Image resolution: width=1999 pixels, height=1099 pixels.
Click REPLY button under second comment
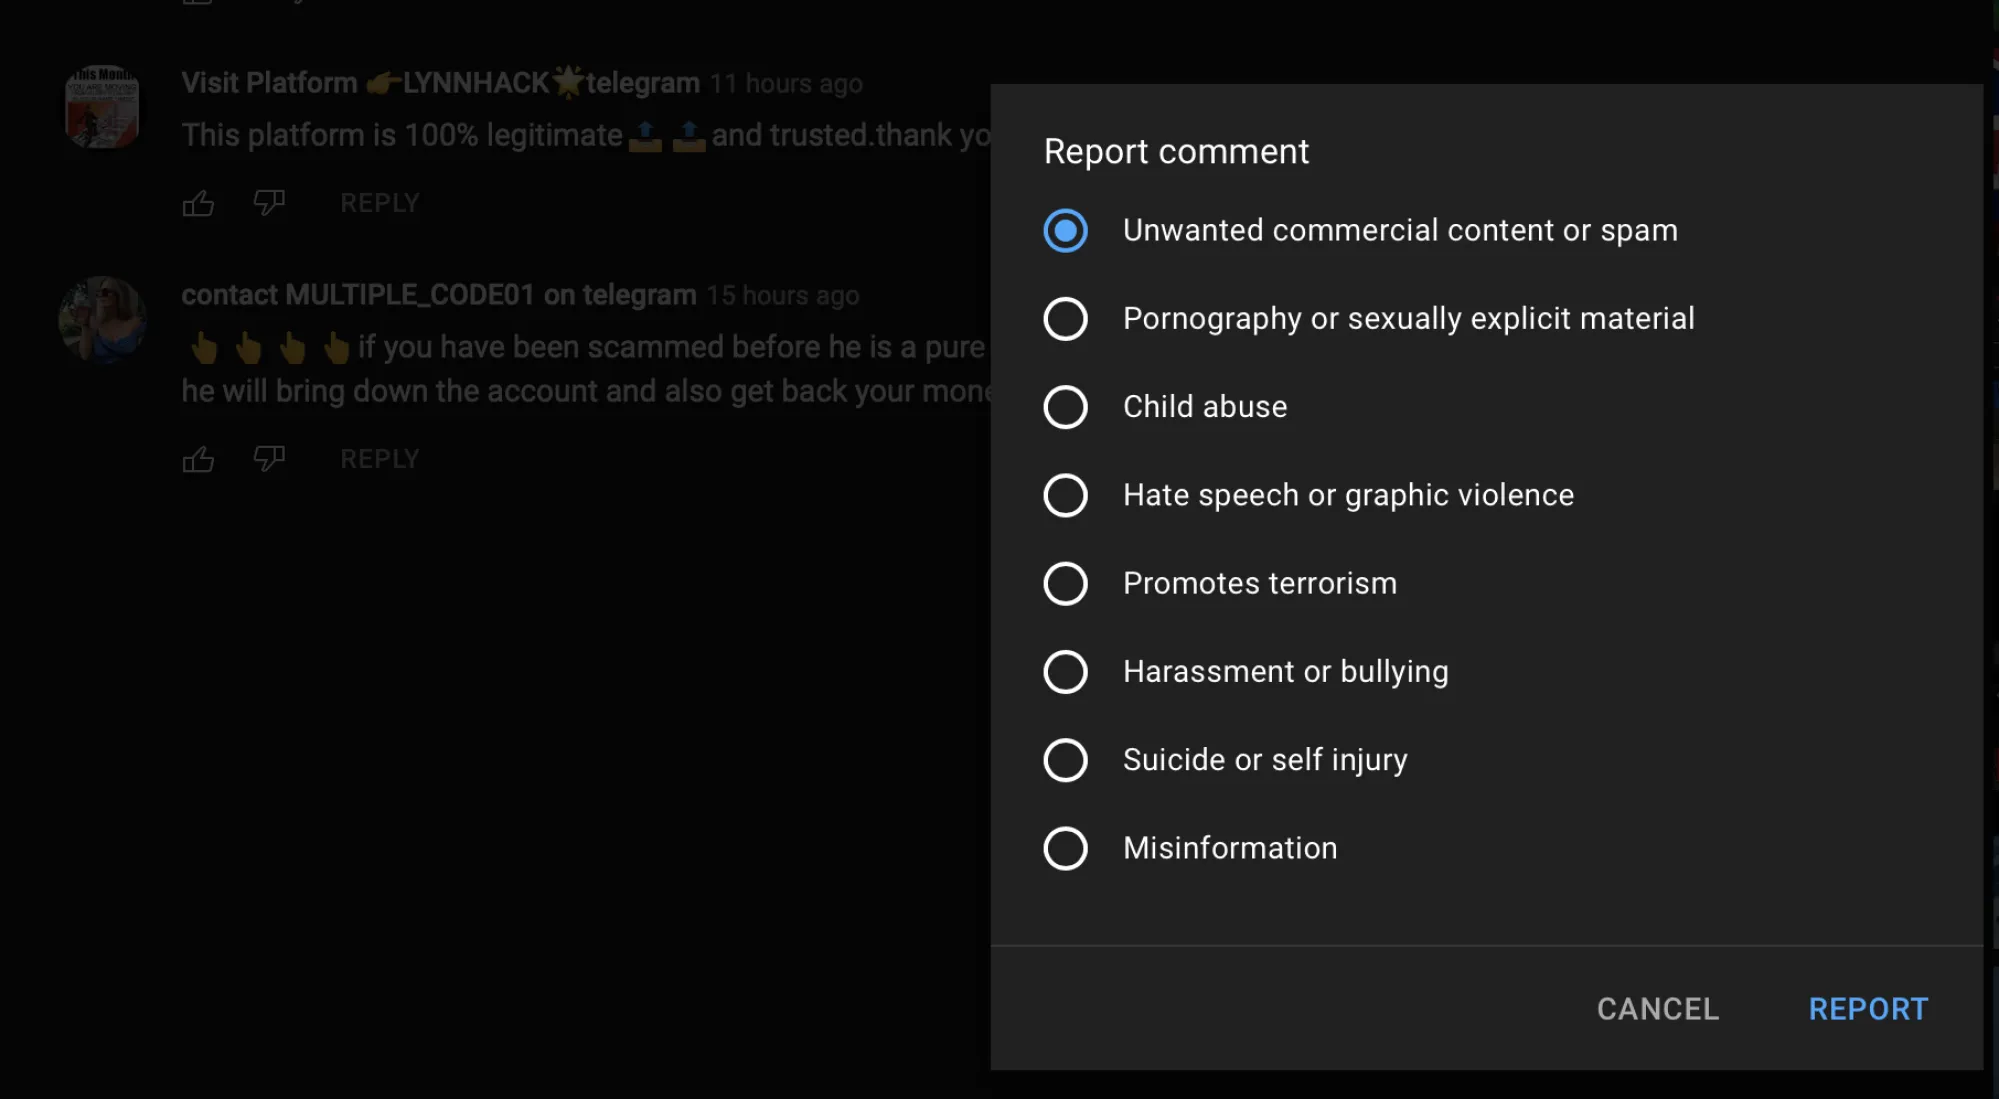click(x=380, y=459)
